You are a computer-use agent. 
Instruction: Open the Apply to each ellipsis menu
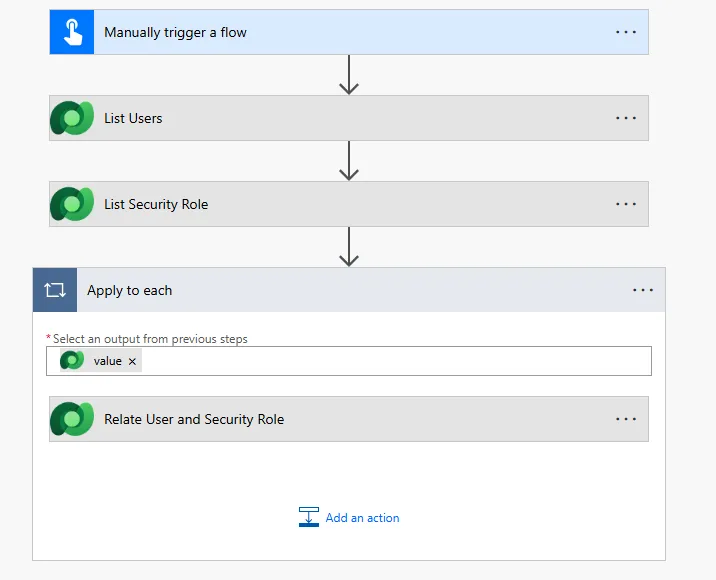pyautogui.click(x=643, y=290)
